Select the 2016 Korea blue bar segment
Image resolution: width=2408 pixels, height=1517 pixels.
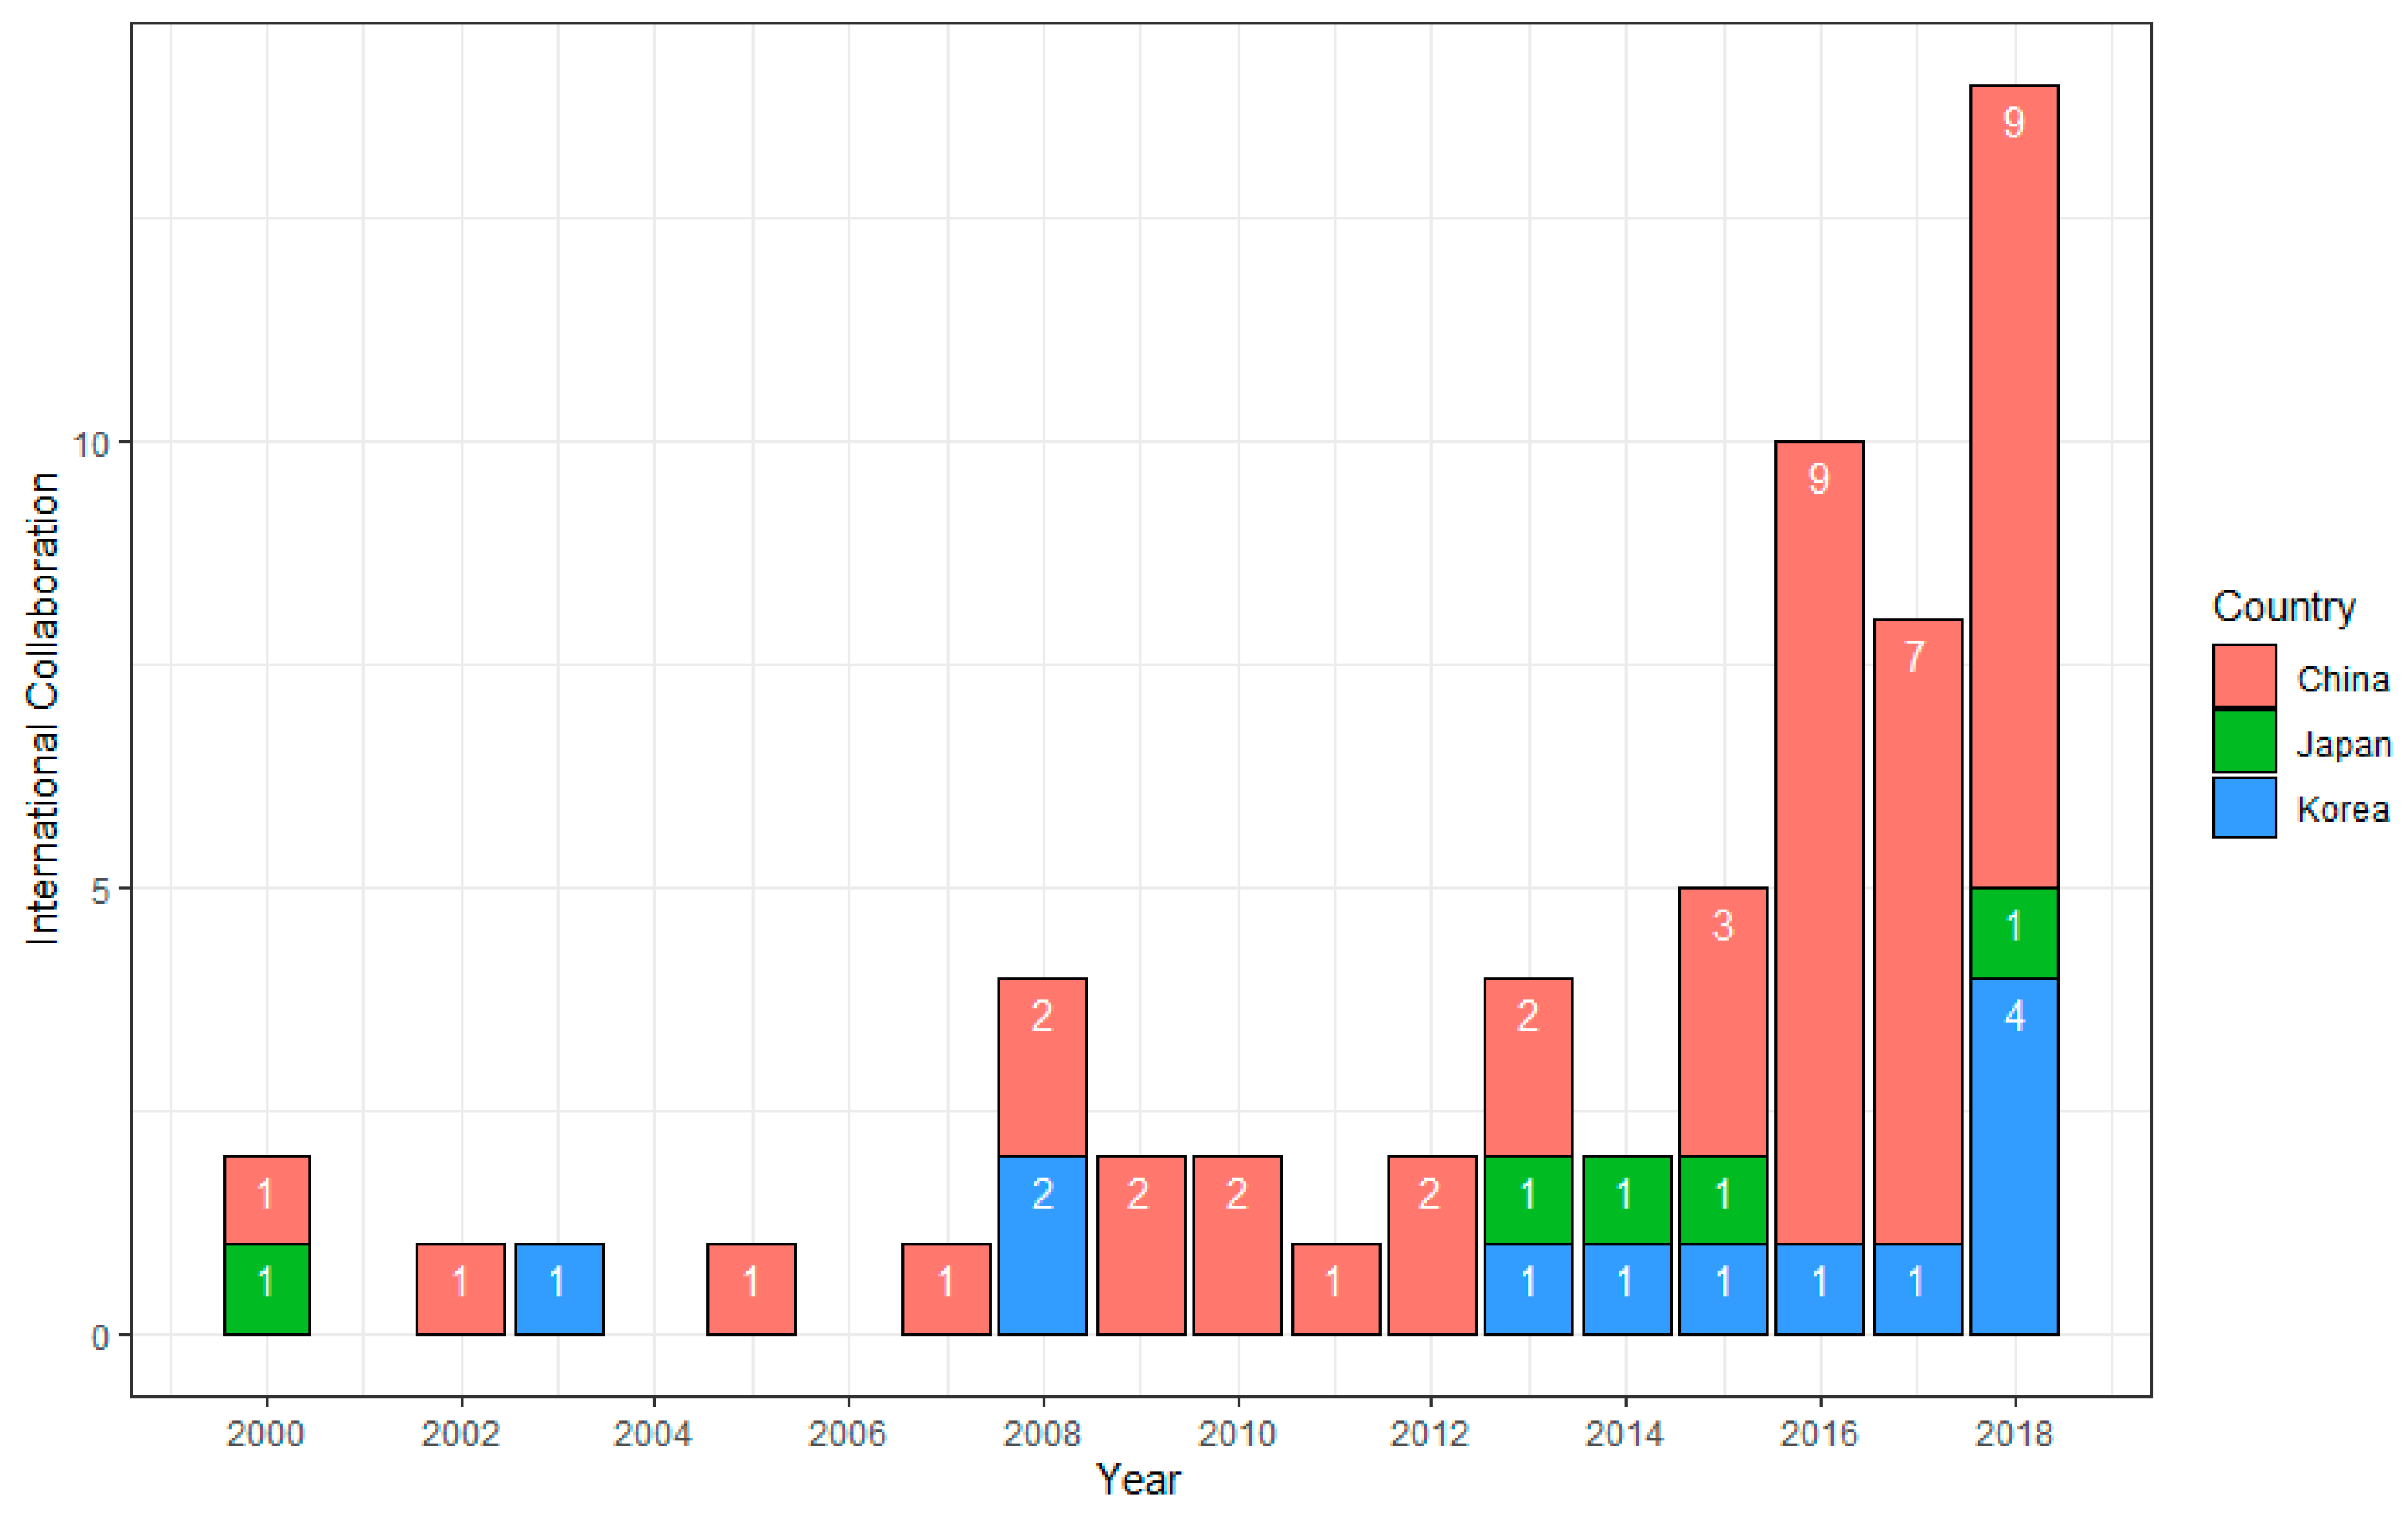tap(1819, 1289)
